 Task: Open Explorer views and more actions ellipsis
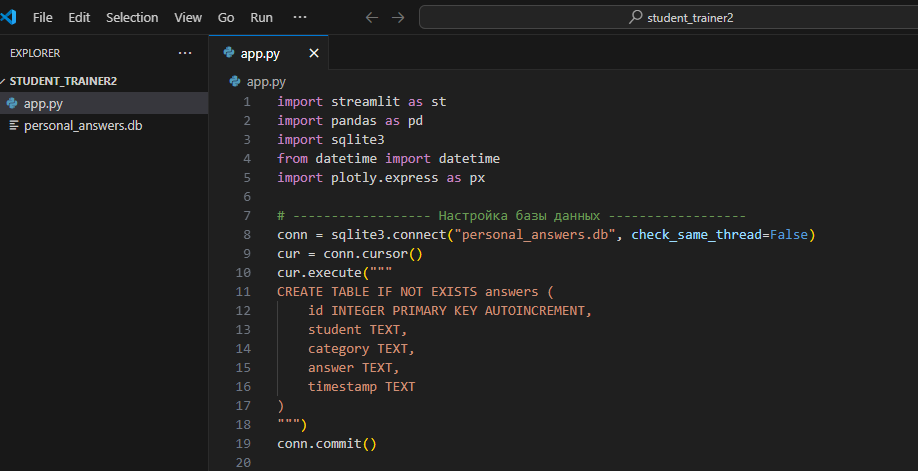click(184, 53)
